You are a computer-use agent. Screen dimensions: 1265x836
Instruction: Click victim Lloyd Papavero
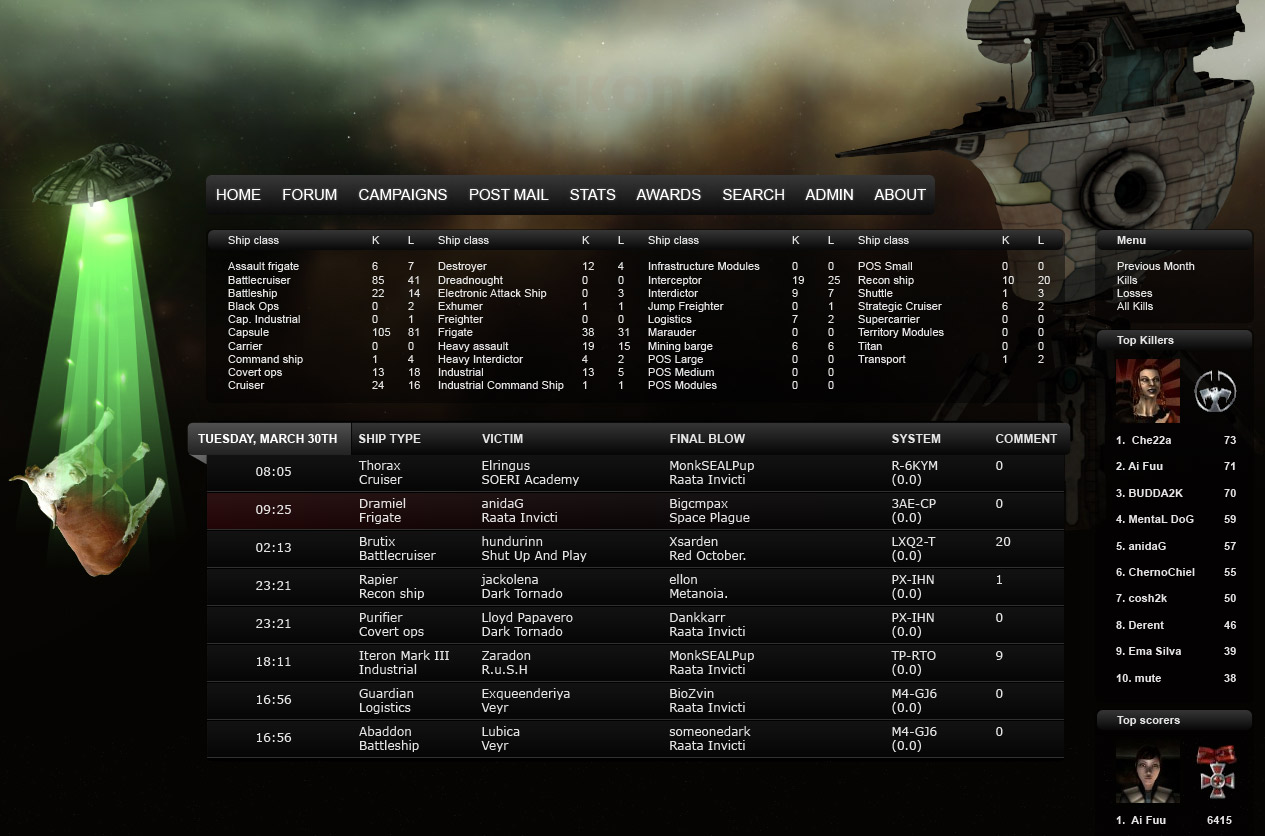click(527, 618)
